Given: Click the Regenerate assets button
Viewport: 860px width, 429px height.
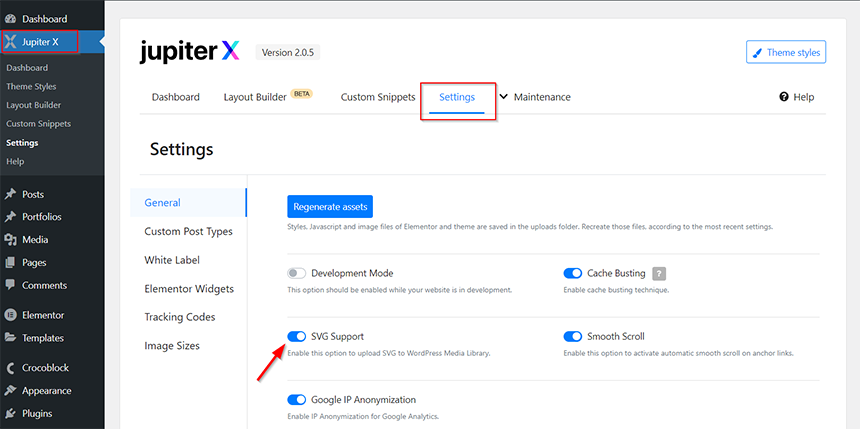Looking at the screenshot, I should point(330,207).
